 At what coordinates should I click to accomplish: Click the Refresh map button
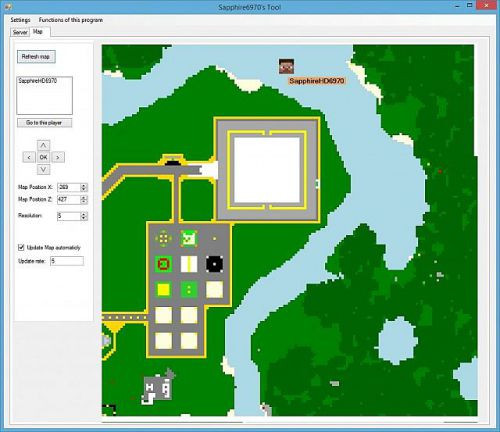pyautogui.click(x=36, y=57)
